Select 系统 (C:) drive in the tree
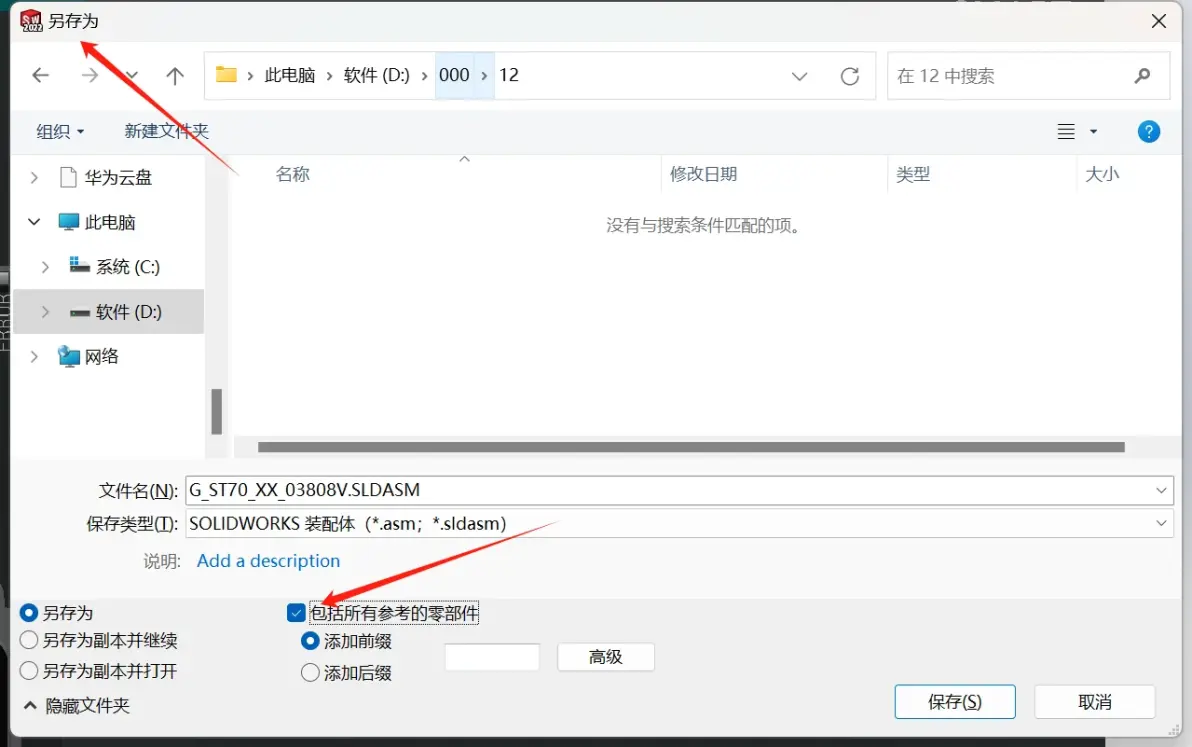Screen dimensions: 1192x747 (x=127, y=267)
